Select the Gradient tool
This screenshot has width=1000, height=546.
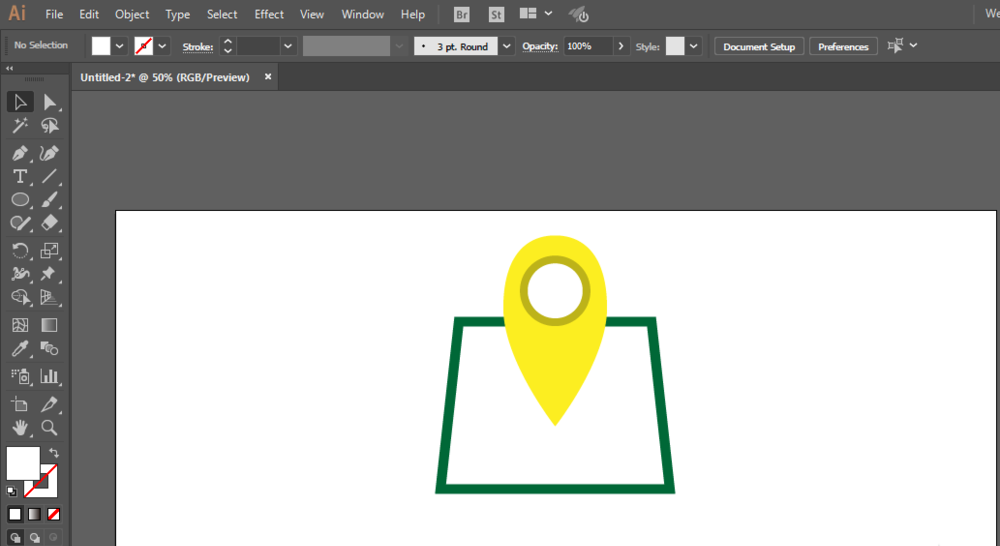[x=49, y=325]
